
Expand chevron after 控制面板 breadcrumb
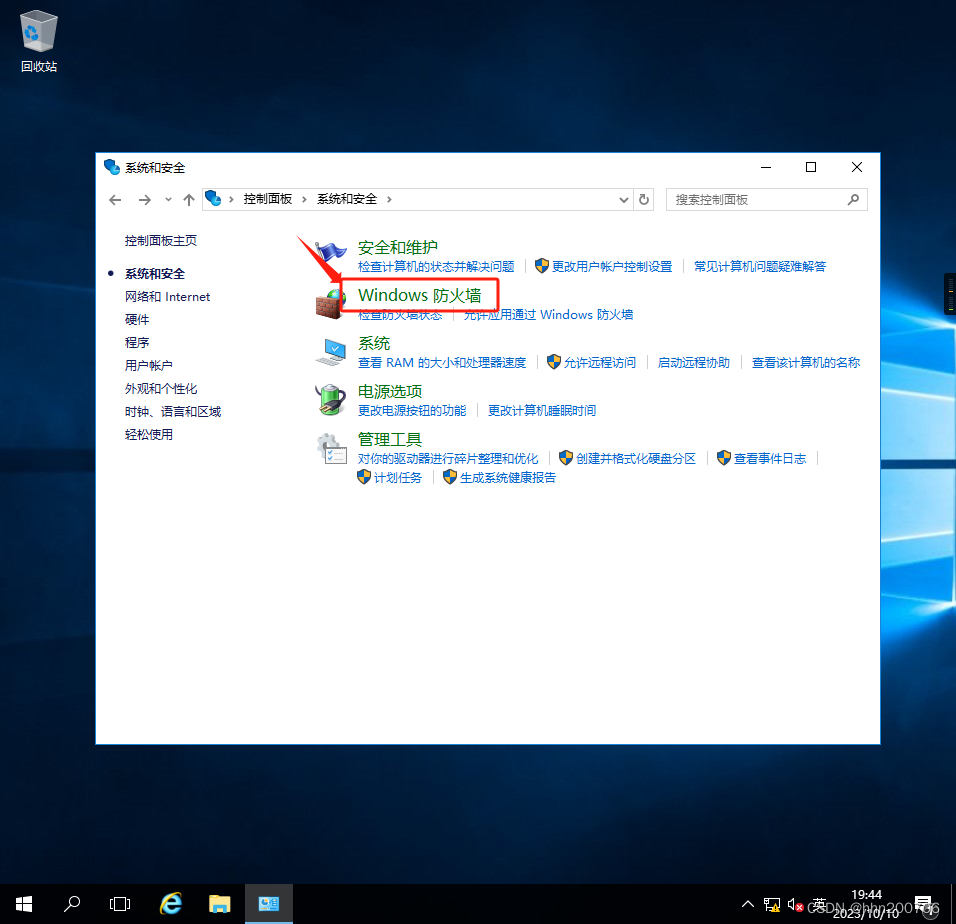coord(304,199)
